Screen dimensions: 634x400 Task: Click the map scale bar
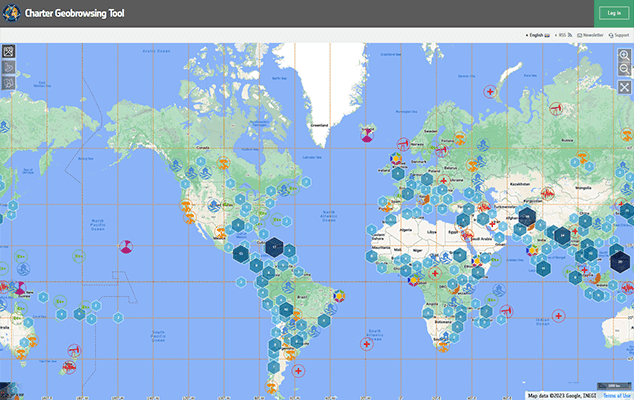tap(614, 386)
